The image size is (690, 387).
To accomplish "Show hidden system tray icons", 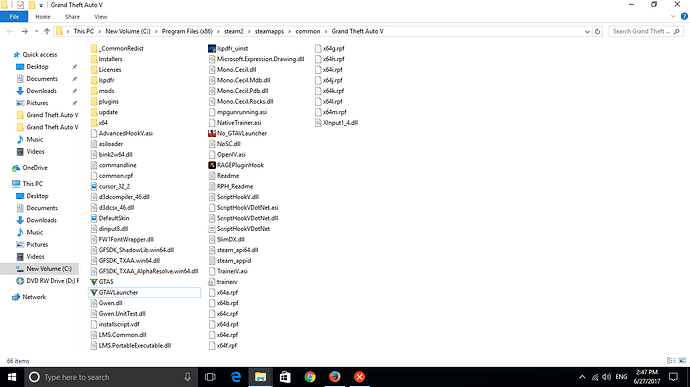I will coord(582,377).
